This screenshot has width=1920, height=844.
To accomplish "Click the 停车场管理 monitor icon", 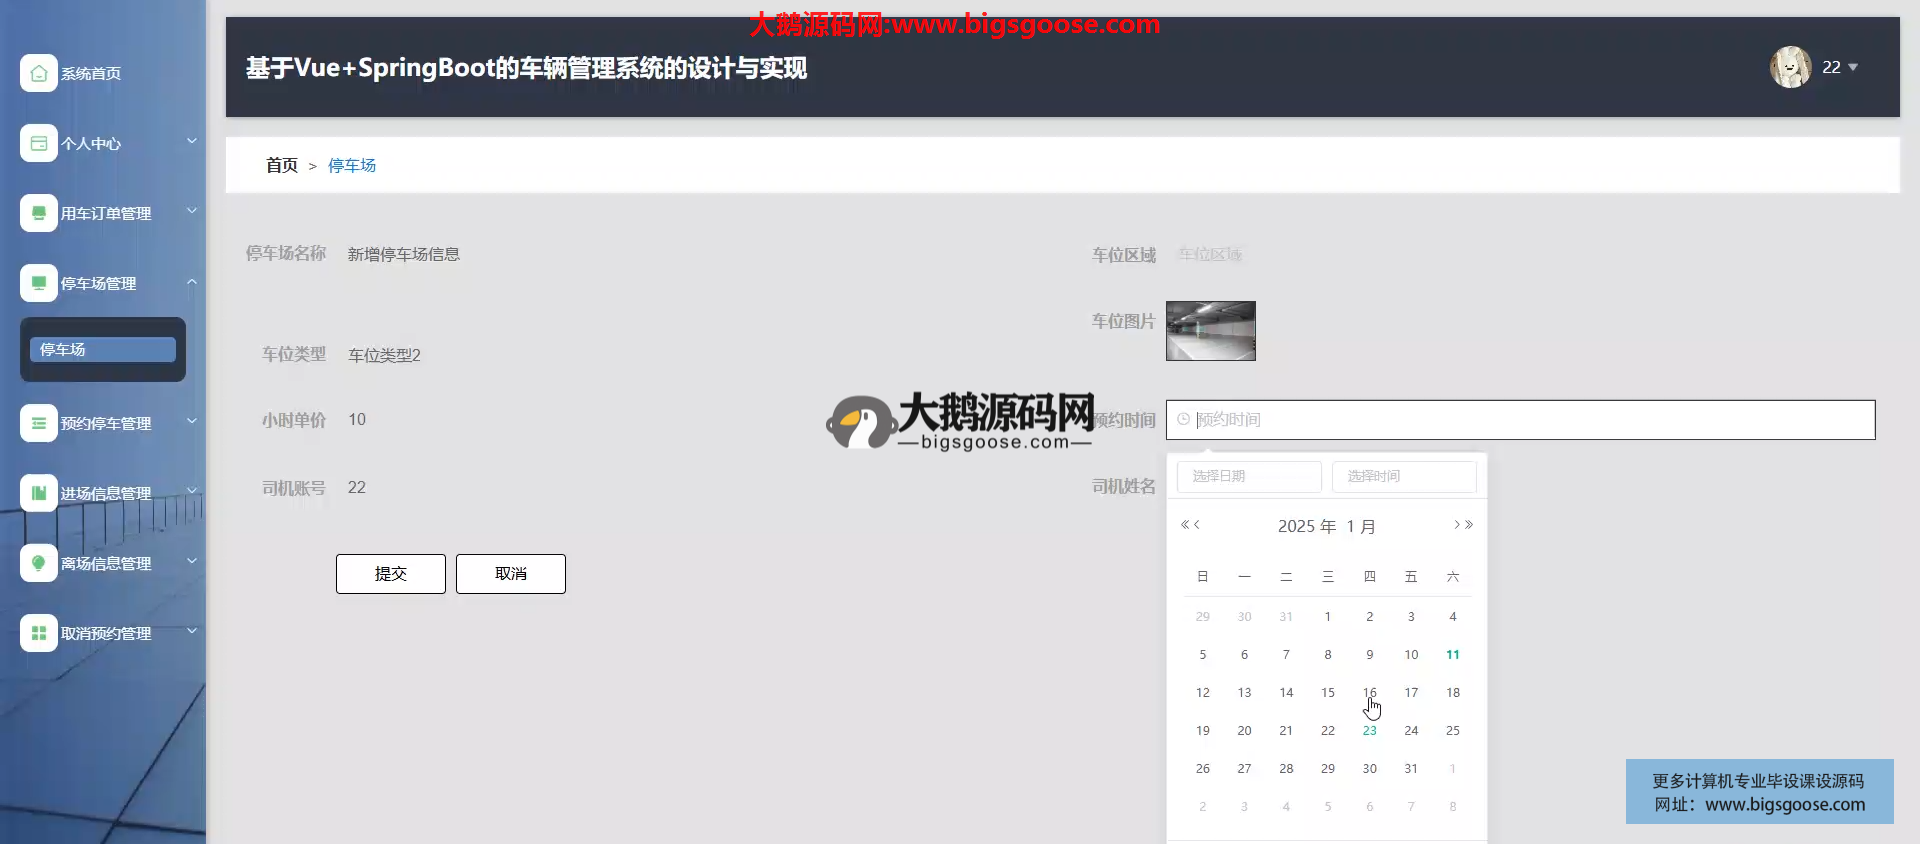I will (38, 283).
